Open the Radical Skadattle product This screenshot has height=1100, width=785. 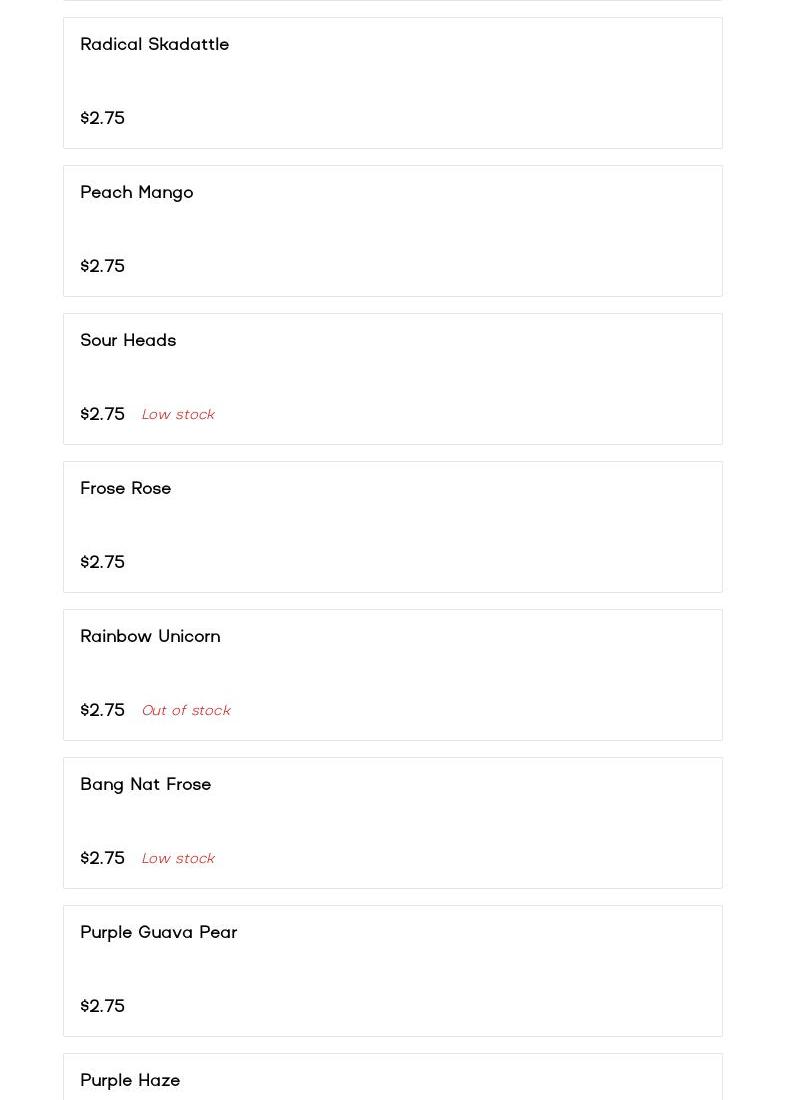click(x=154, y=45)
